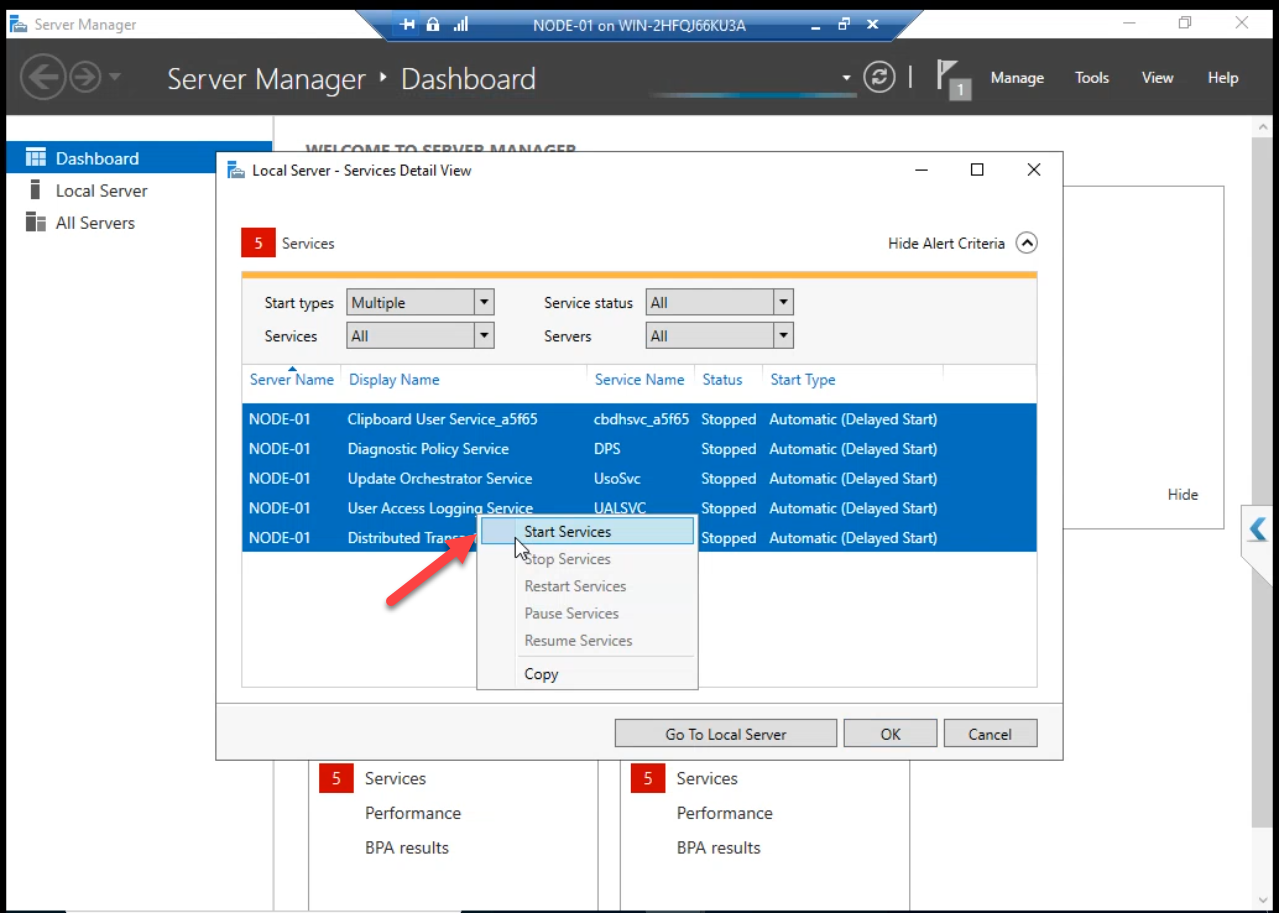Sort by the Server Name column
Image resolution: width=1279 pixels, height=913 pixels.
click(x=292, y=380)
